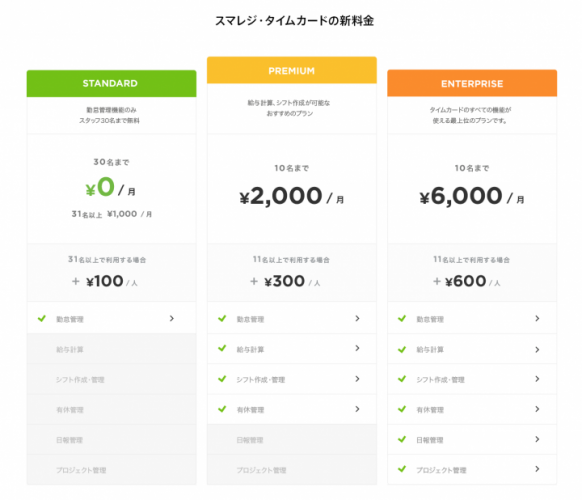
Task: Click the 11名以上で利用する場合 text in PREMIUM
Action: 291,259
